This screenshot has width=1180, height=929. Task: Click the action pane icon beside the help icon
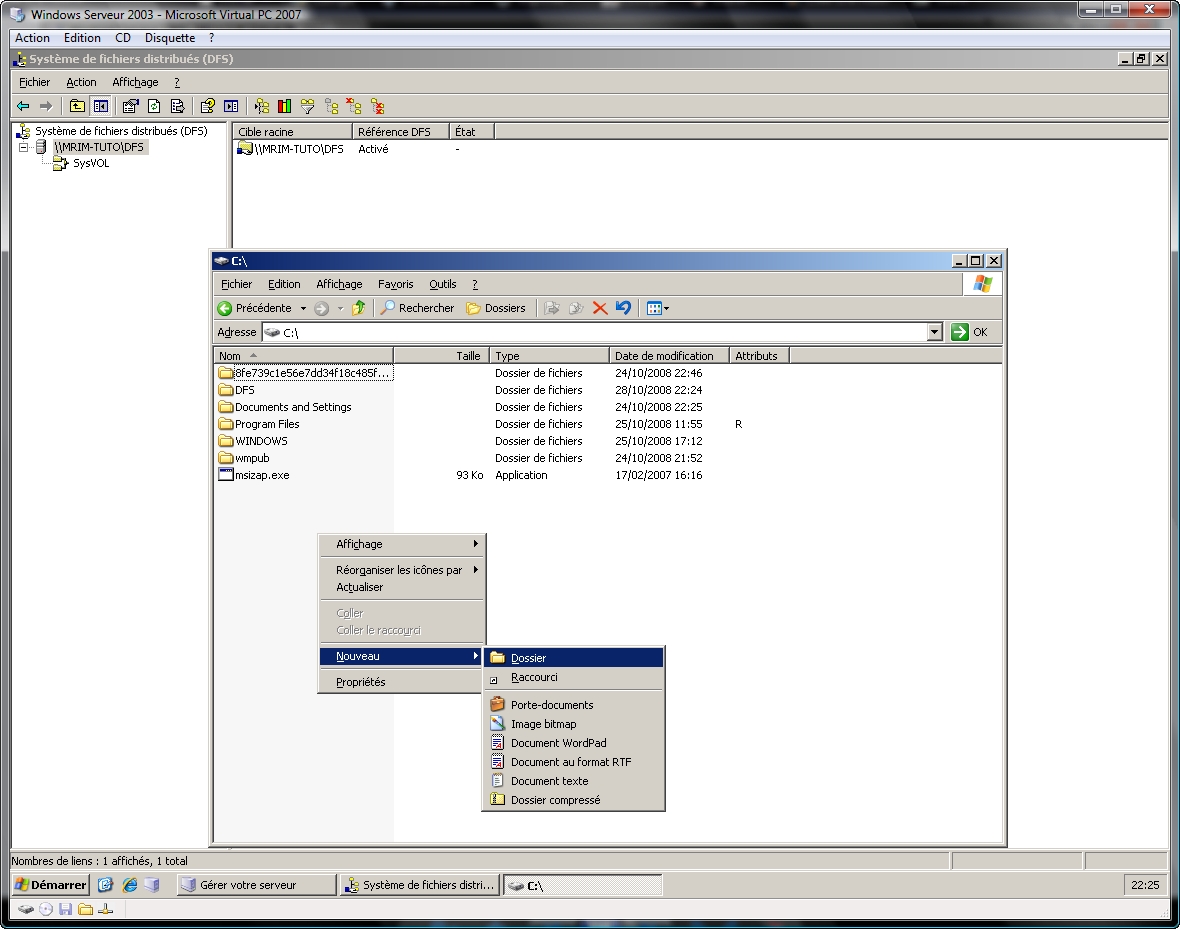click(231, 106)
